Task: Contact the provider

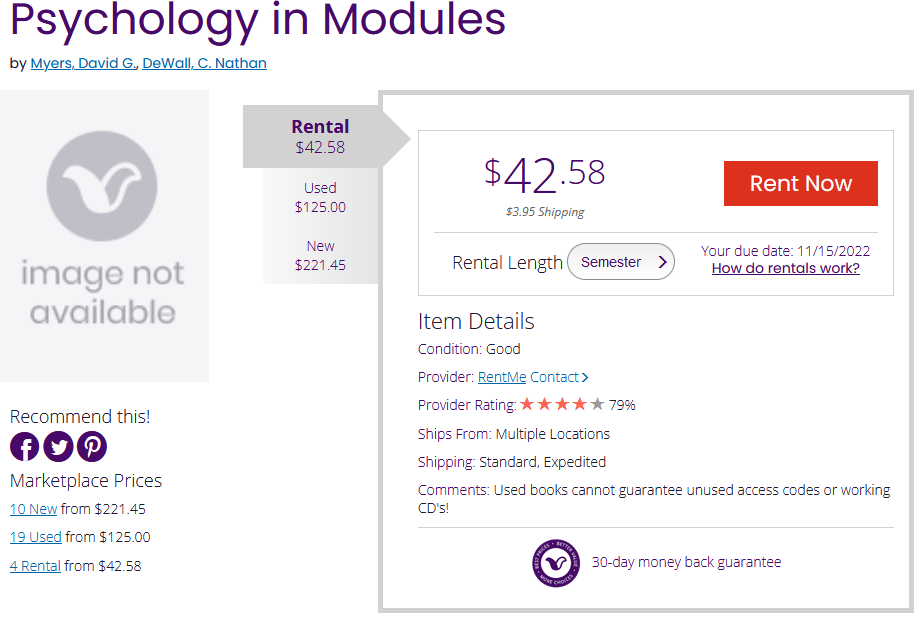Action: point(554,377)
